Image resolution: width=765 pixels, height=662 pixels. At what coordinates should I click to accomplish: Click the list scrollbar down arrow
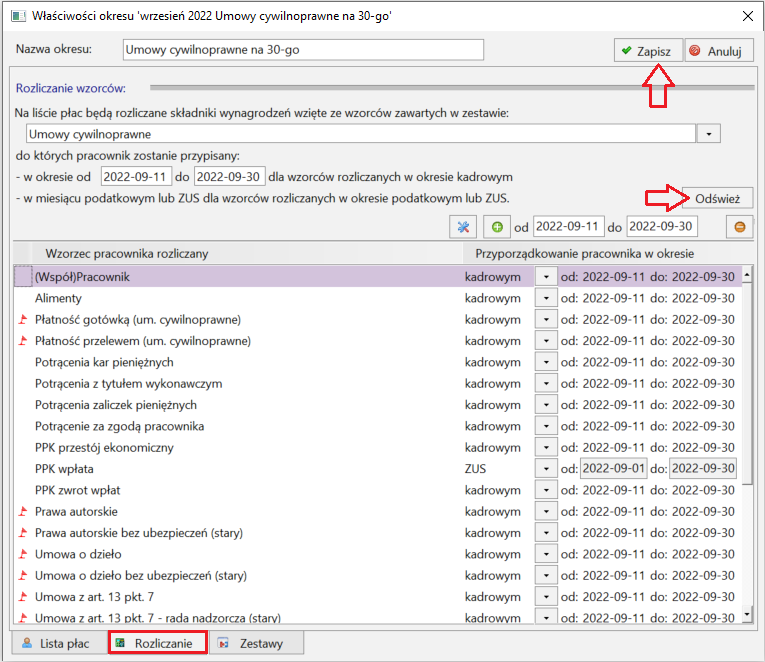[x=747, y=614]
